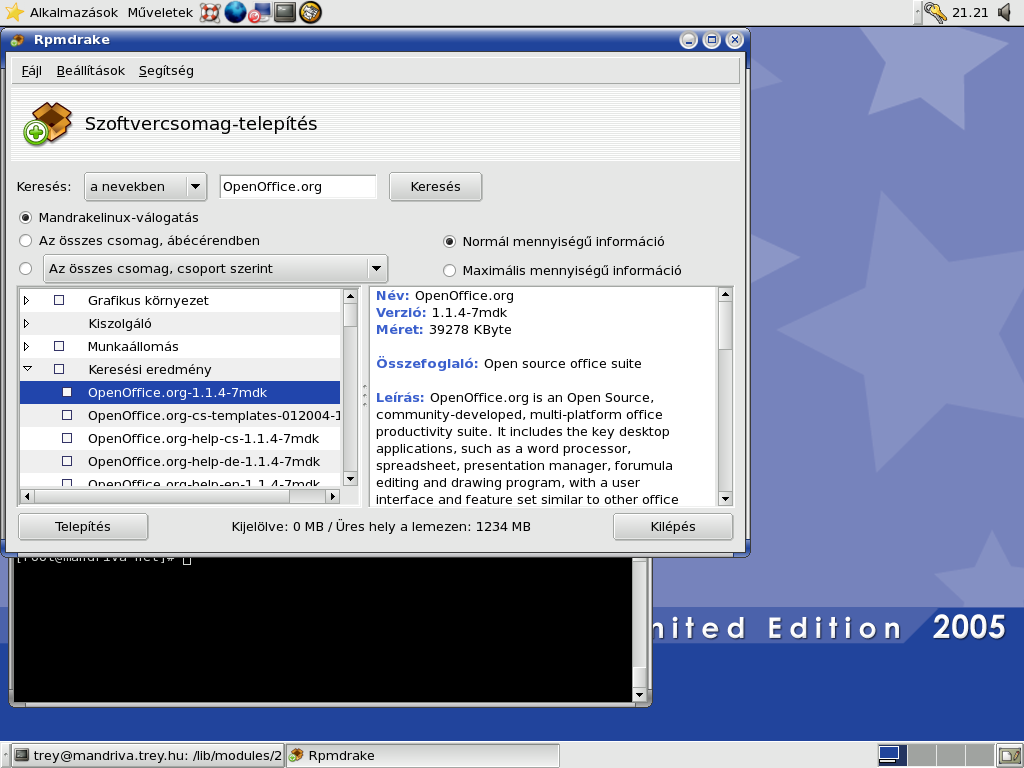Viewport: 1024px width, 768px height.
Task: Click the Telepítés install button
Action: pos(83,527)
